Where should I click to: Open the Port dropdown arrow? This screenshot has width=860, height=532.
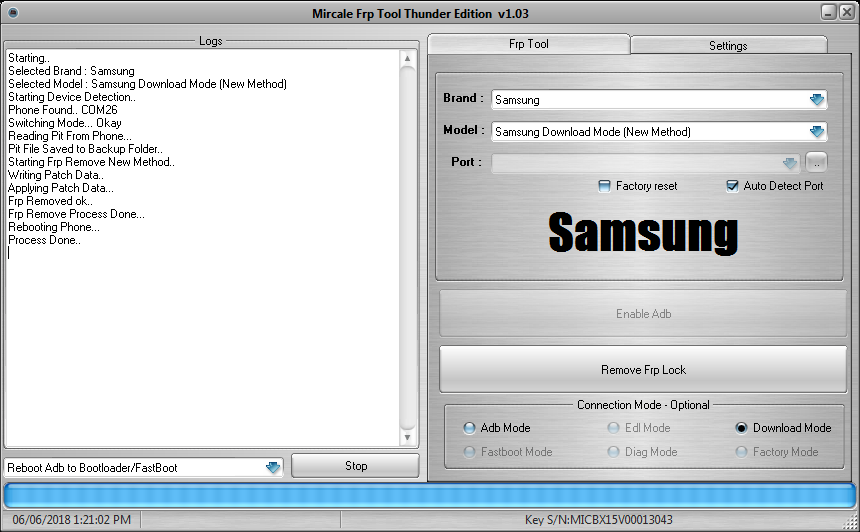[x=789, y=163]
